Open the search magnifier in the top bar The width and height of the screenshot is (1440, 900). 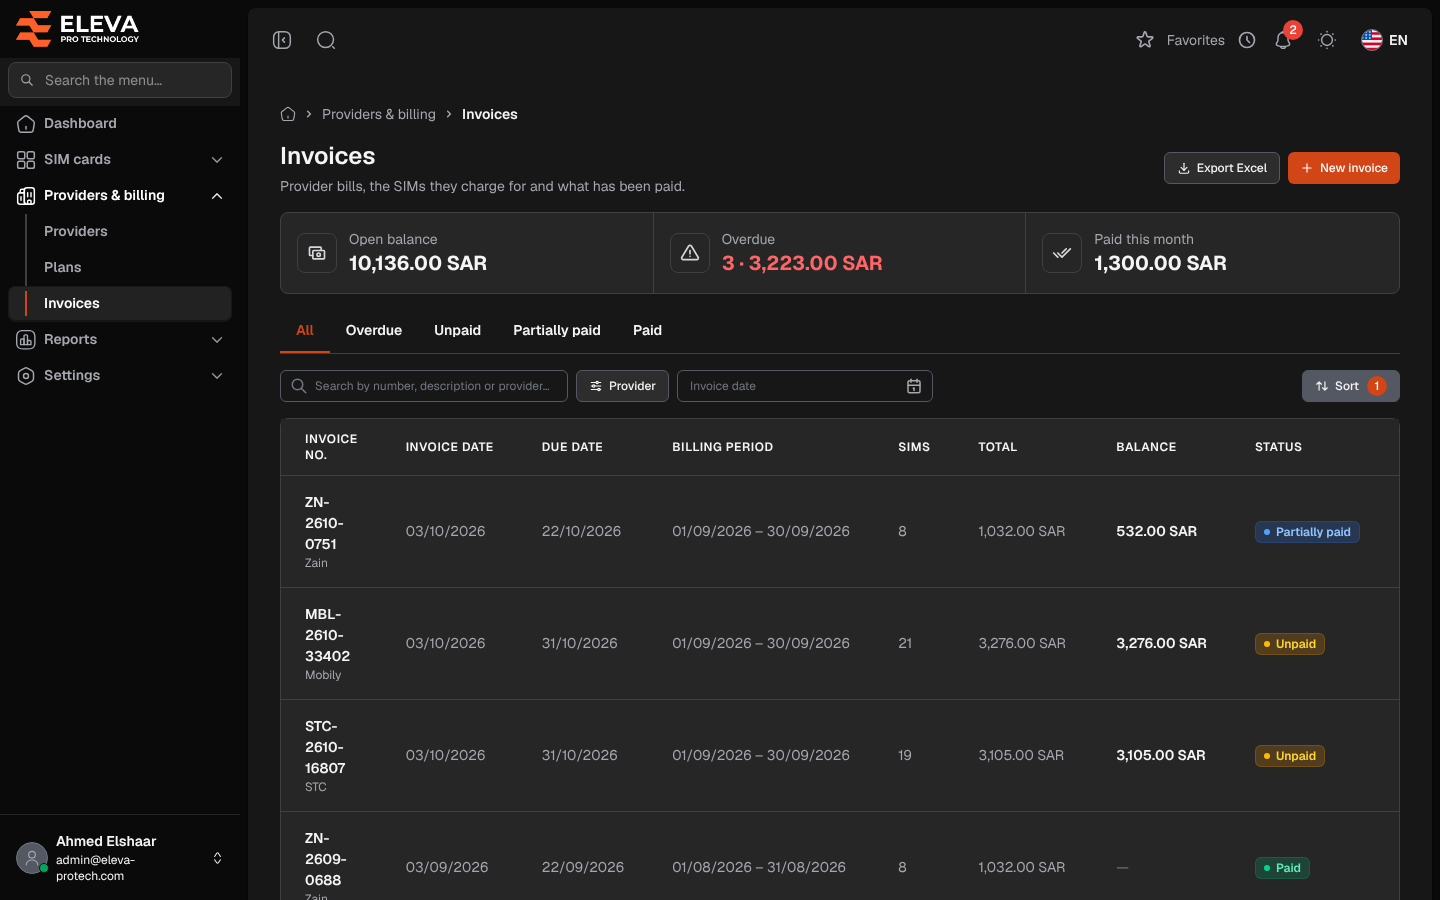(x=326, y=40)
